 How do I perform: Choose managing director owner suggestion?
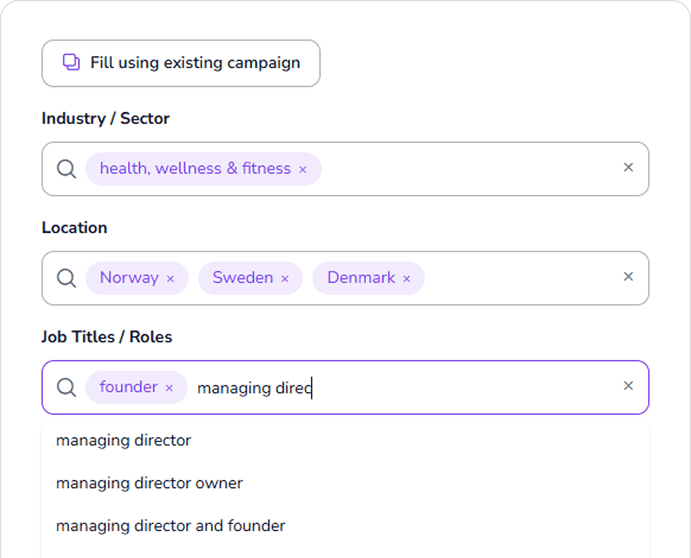click(149, 483)
